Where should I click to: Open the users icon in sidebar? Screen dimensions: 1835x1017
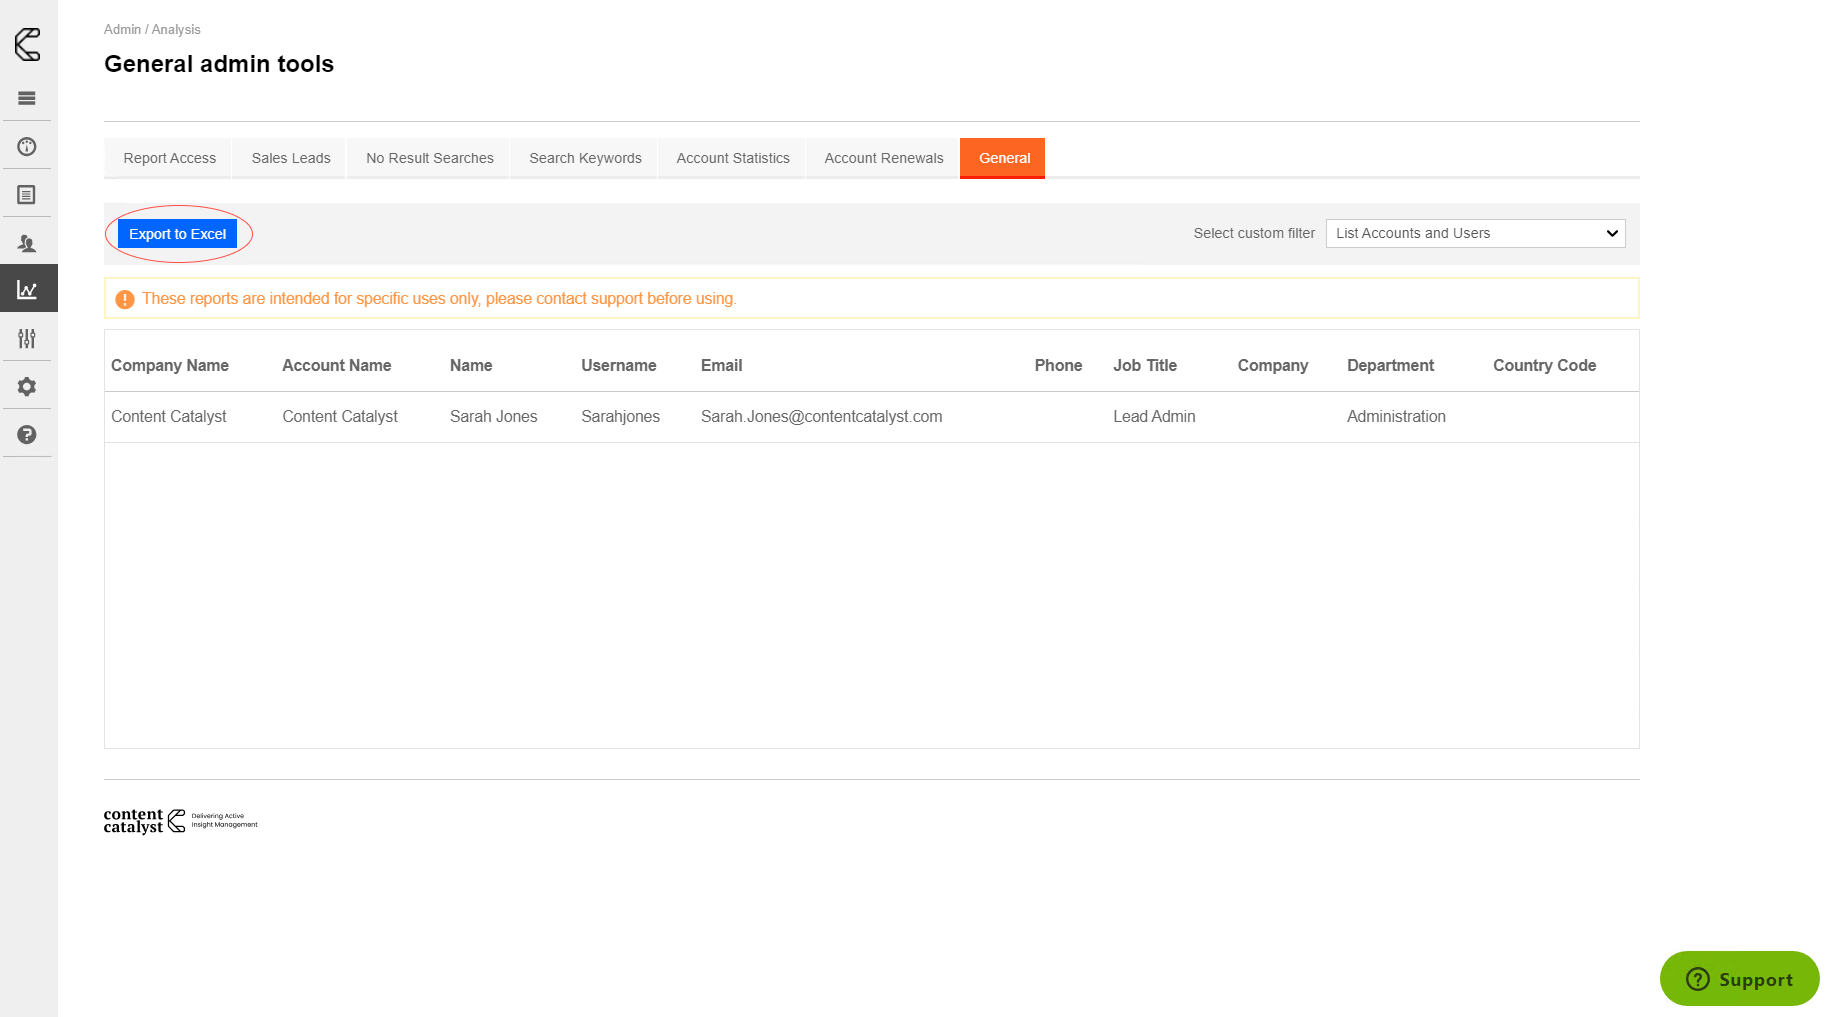pyautogui.click(x=27, y=243)
